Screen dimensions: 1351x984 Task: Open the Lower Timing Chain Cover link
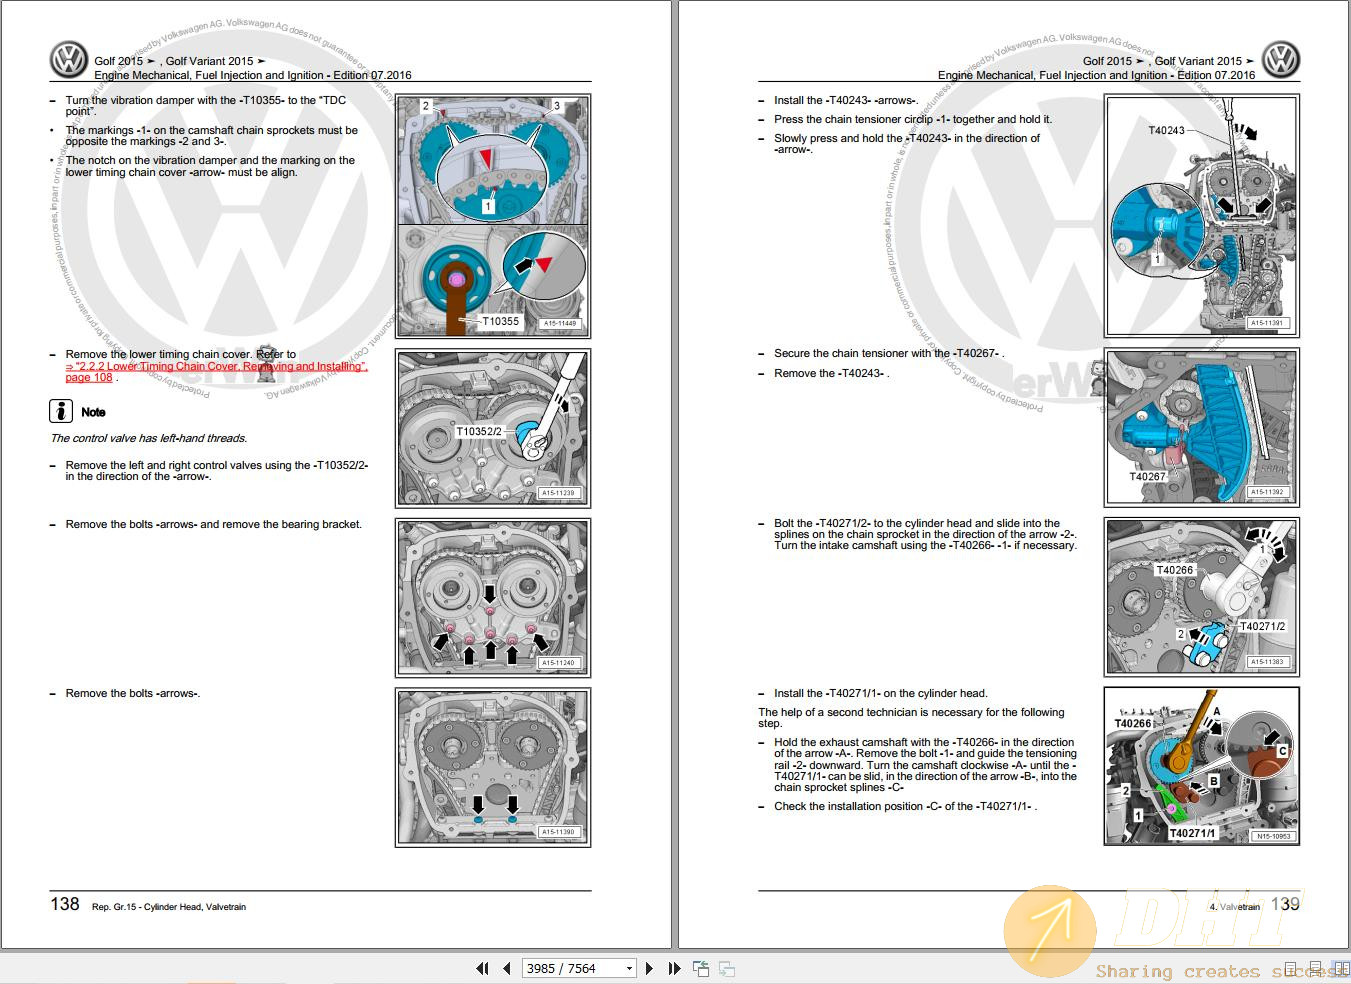pos(216,367)
